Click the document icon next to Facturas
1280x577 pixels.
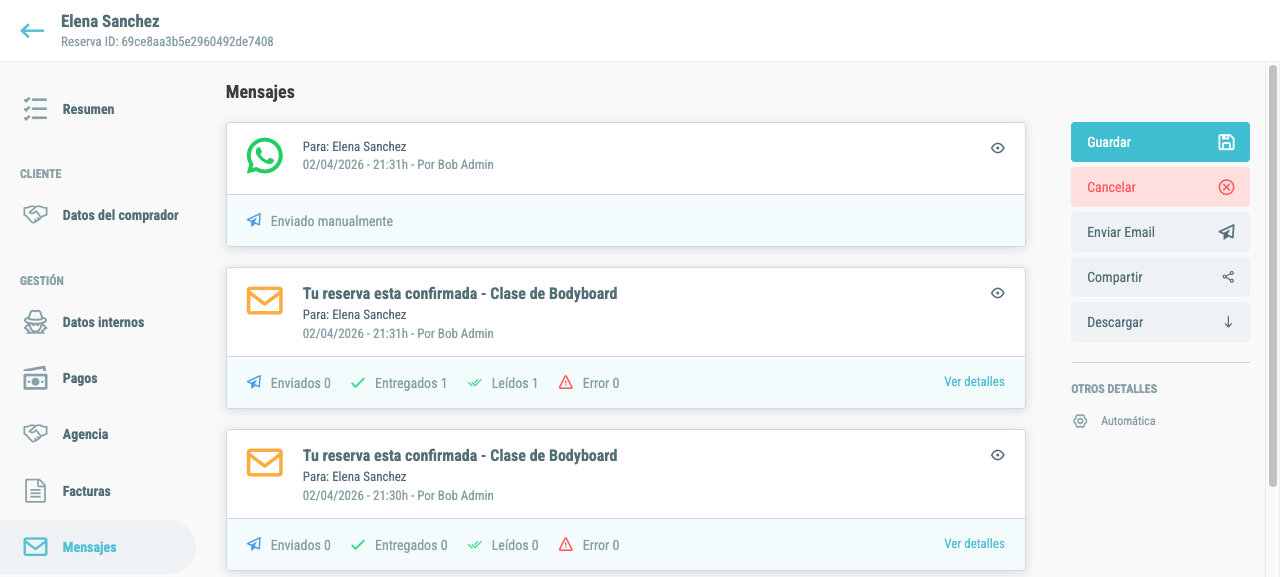click(x=35, y=491)
